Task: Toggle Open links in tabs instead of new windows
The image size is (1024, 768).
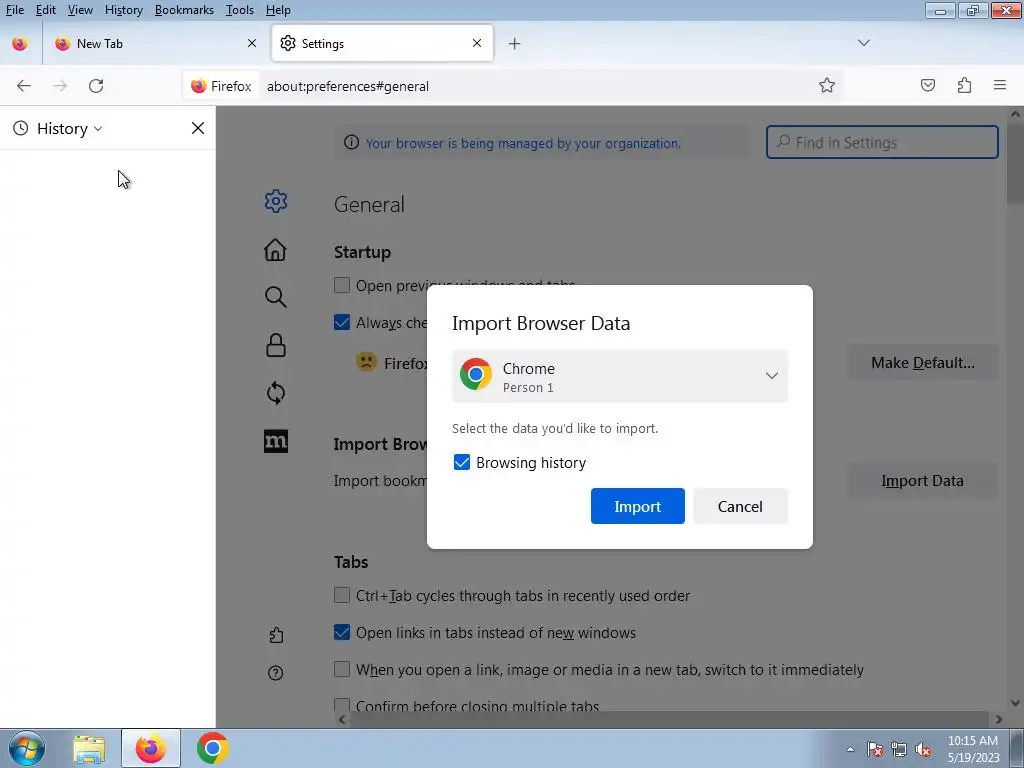Action: (x=342, y=632)
